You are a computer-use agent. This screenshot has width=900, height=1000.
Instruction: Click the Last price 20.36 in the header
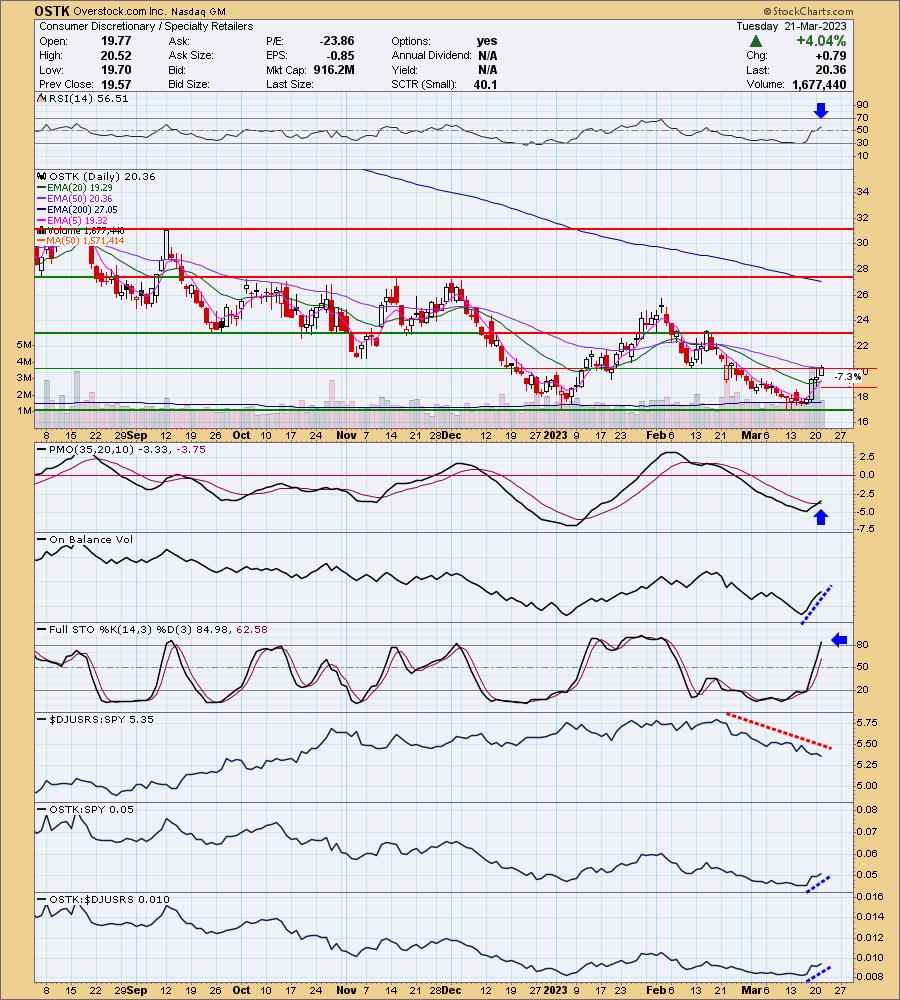831,70
